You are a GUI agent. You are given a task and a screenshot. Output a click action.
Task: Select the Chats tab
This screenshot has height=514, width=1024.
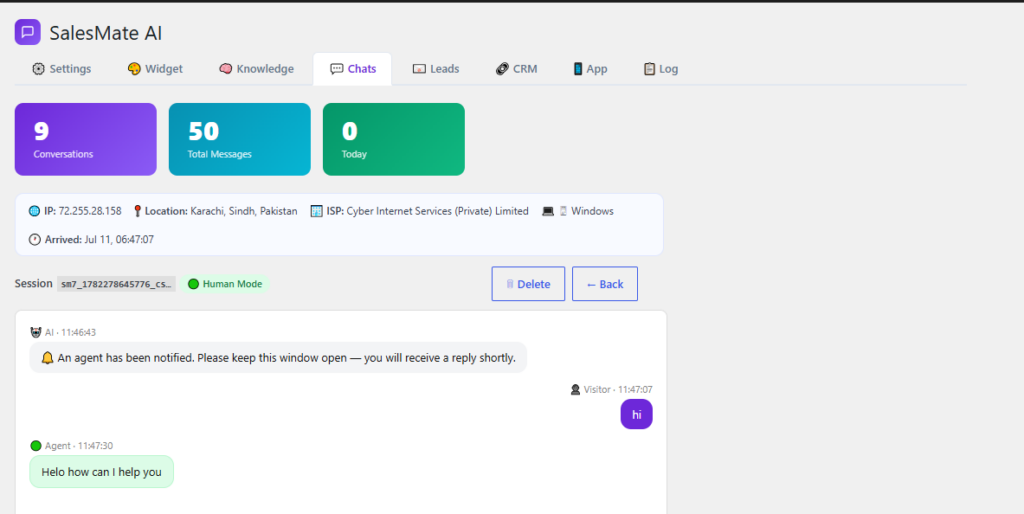(x=353, y=69)
